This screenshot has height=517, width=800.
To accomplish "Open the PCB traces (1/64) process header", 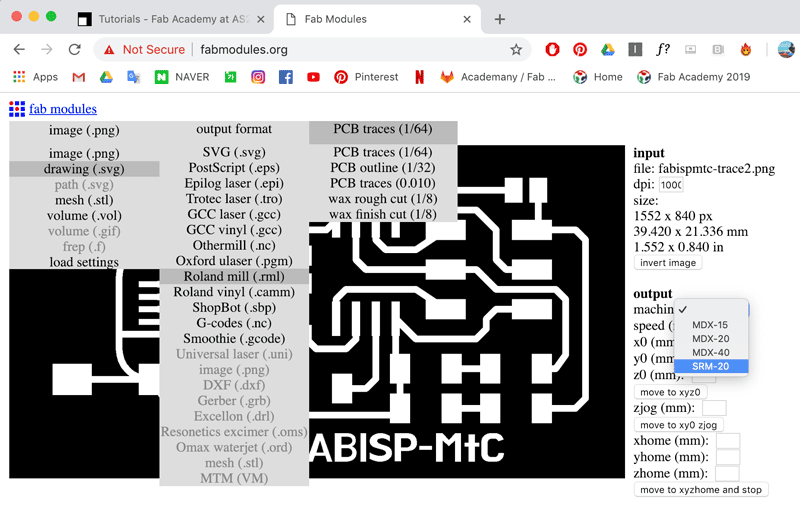I will click(x=383, y=129).
